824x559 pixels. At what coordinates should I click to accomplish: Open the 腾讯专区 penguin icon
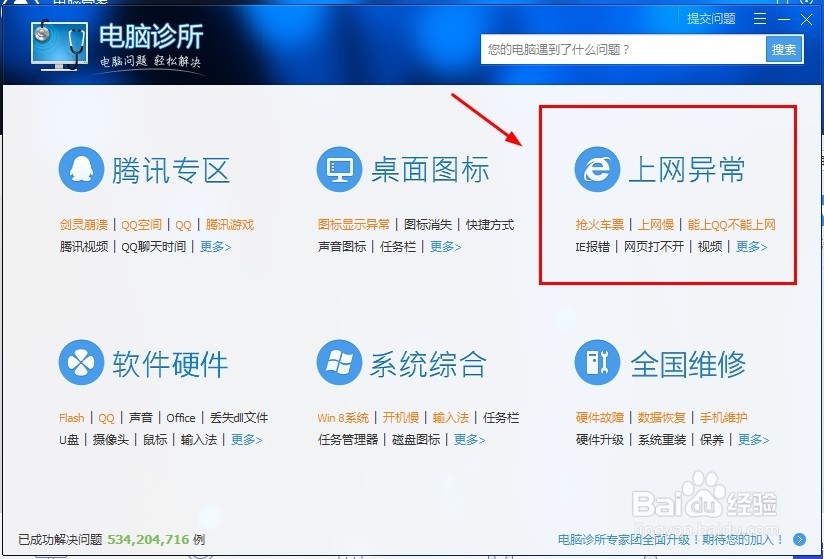81,169
